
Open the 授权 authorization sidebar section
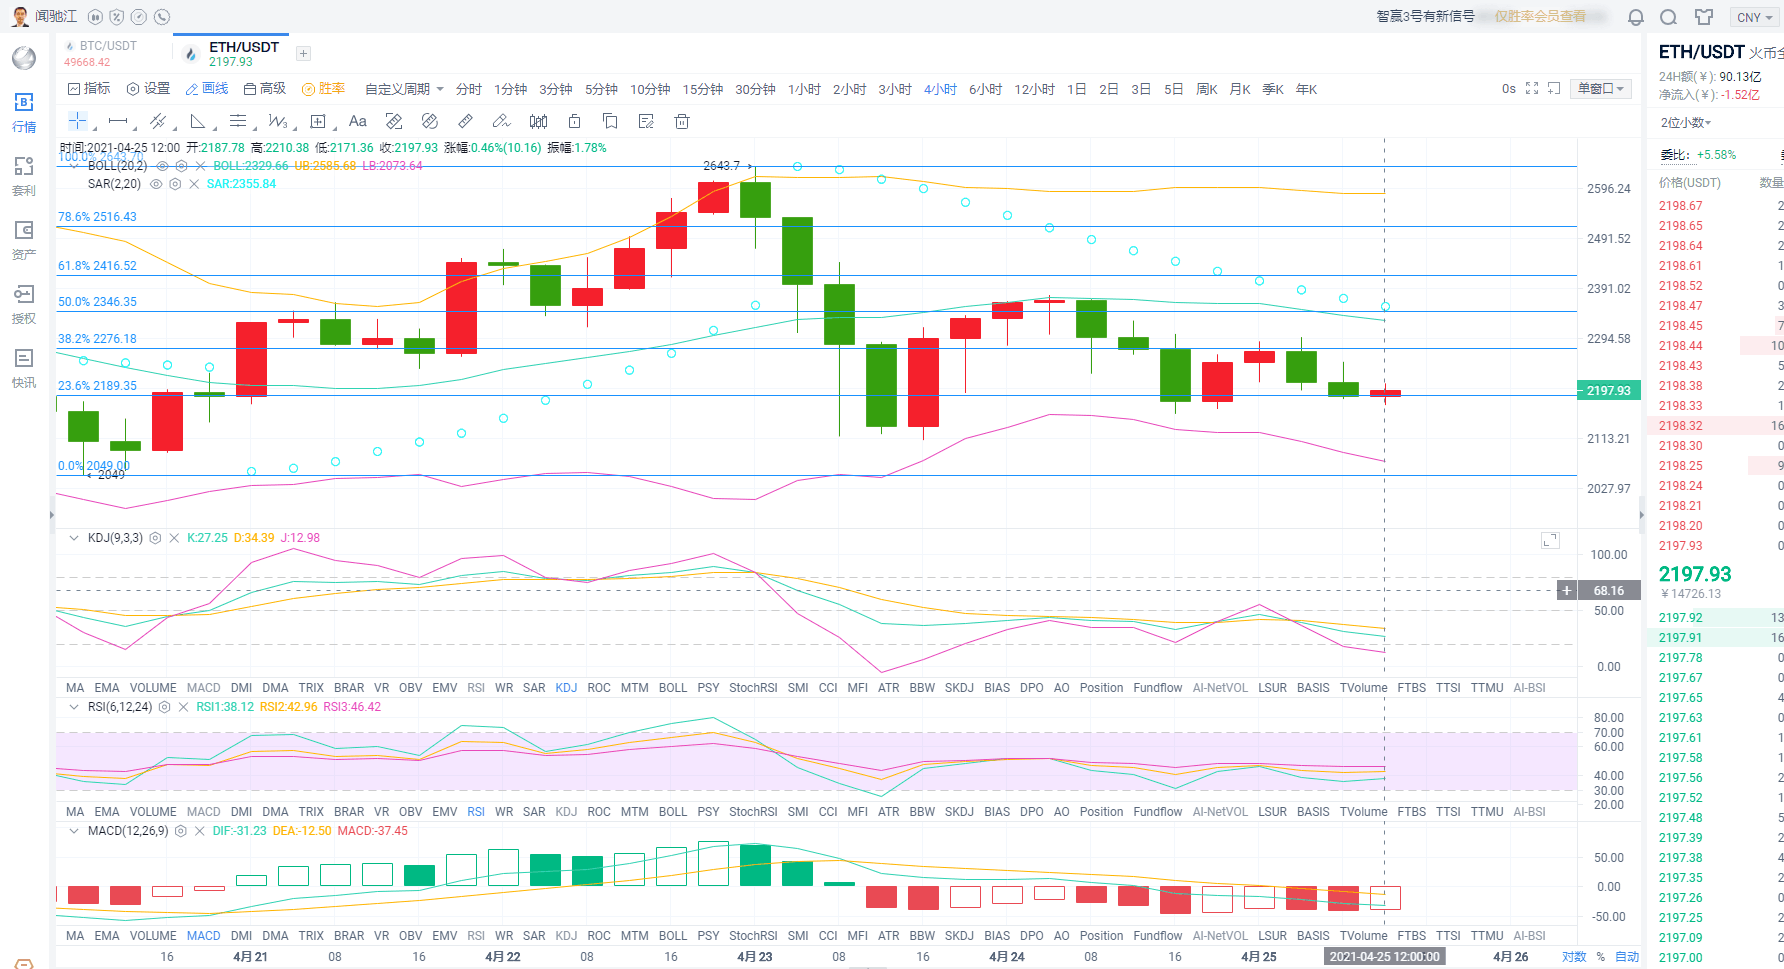coord(24,304)
